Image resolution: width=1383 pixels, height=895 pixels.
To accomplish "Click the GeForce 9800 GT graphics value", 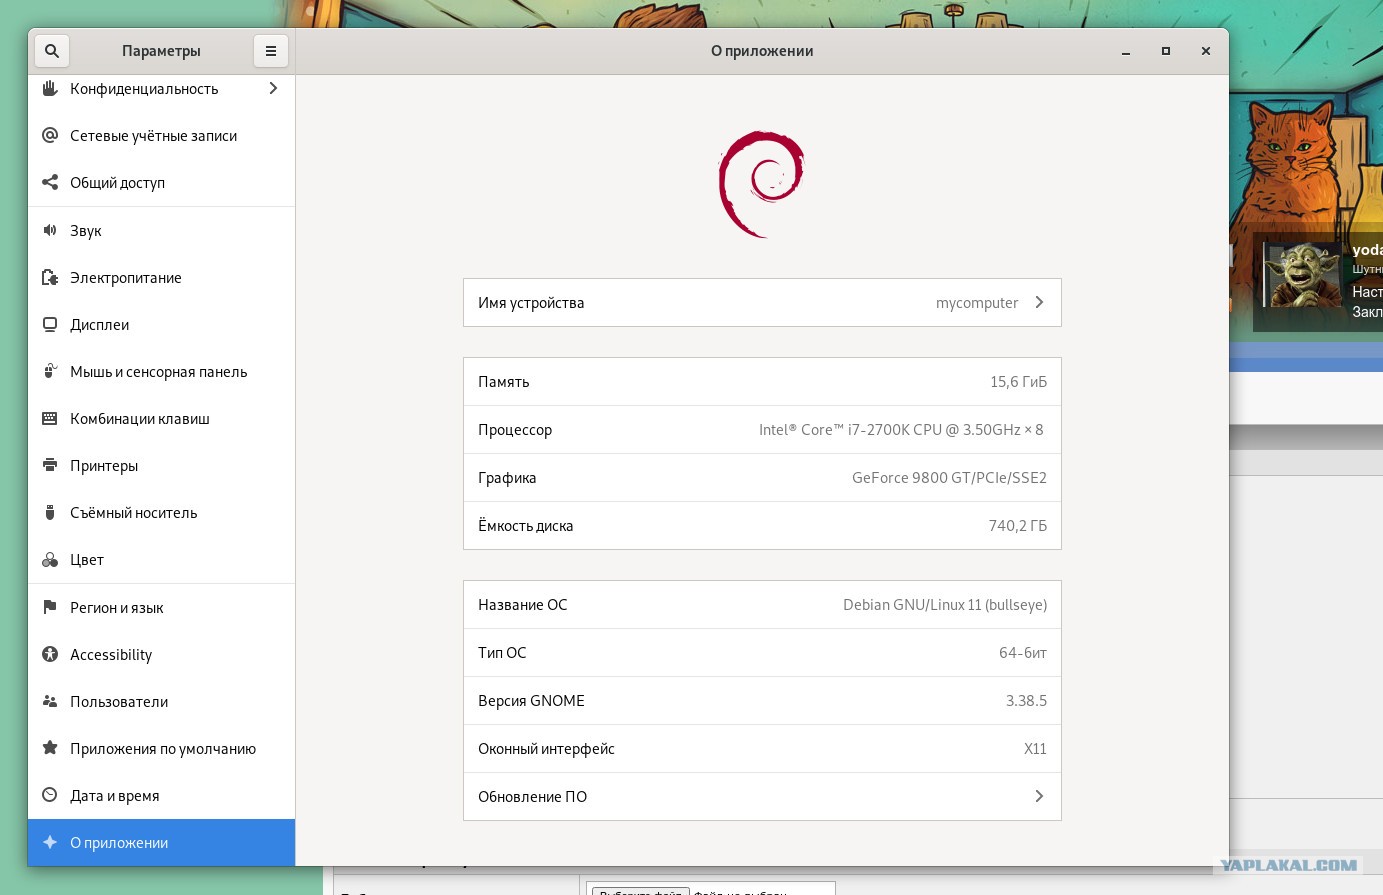I will click(x=949, y=478).
